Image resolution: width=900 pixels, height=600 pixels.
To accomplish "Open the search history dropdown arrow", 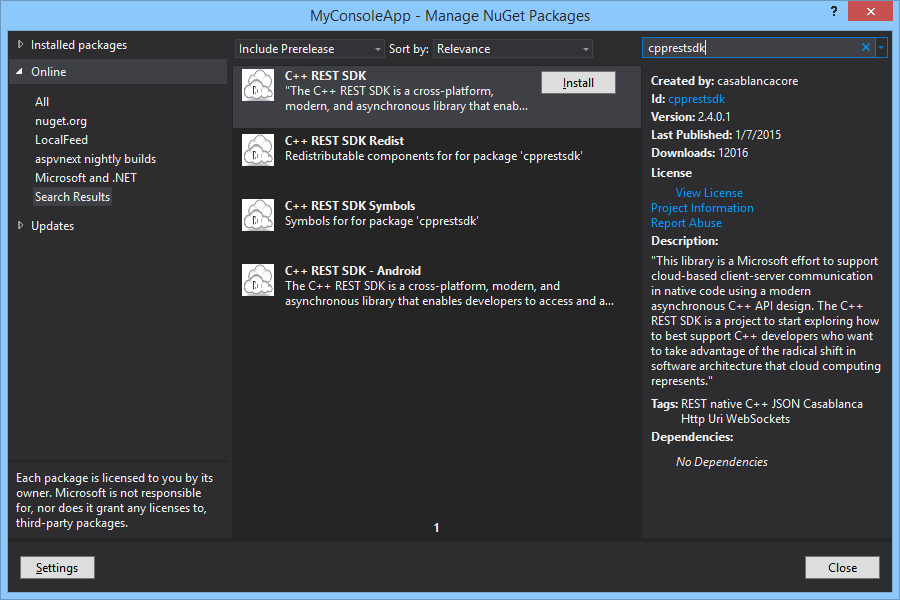I will coord(881,47).
